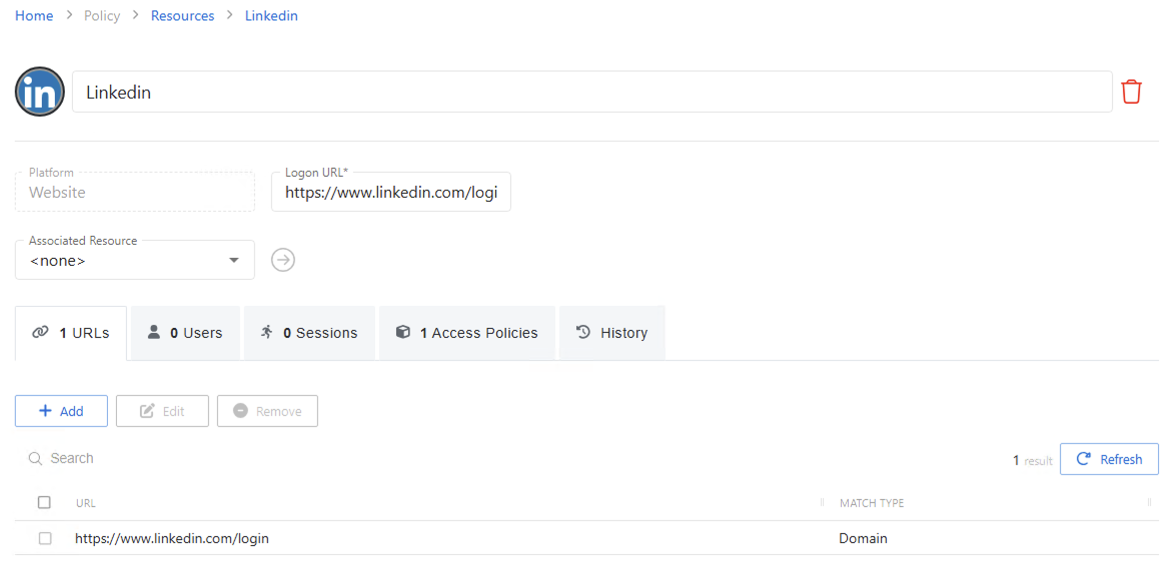The height and width of the screenshot is (570, 1172).
Task: Click the MATCH TYPE column resize handle
Action: point(1150,503)
